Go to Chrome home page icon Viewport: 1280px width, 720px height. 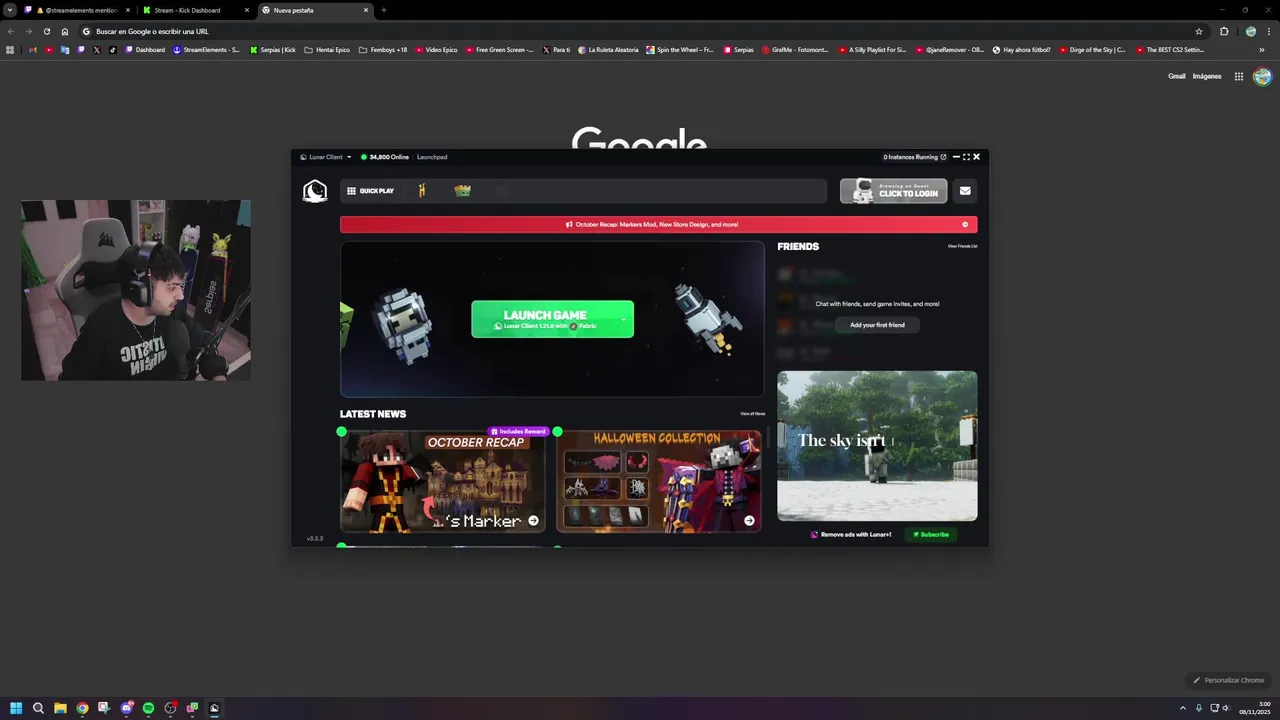click(x=65, y=31)
